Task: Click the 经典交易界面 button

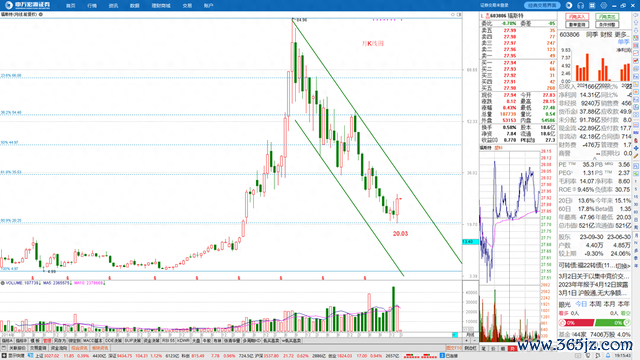Action: 542,6
